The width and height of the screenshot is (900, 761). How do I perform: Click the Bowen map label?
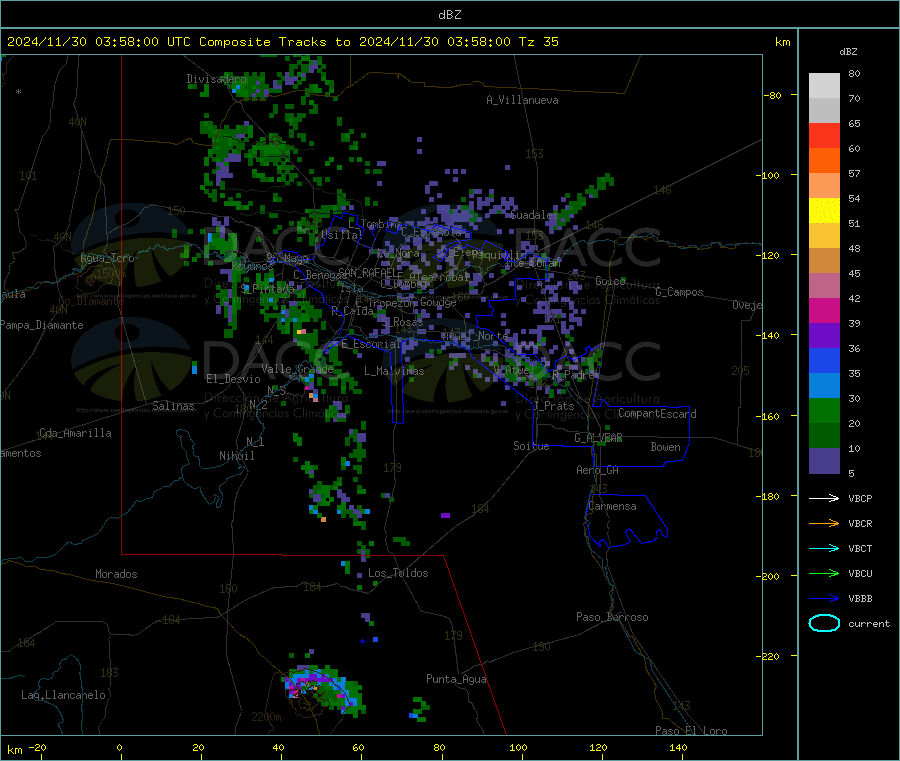665,447
